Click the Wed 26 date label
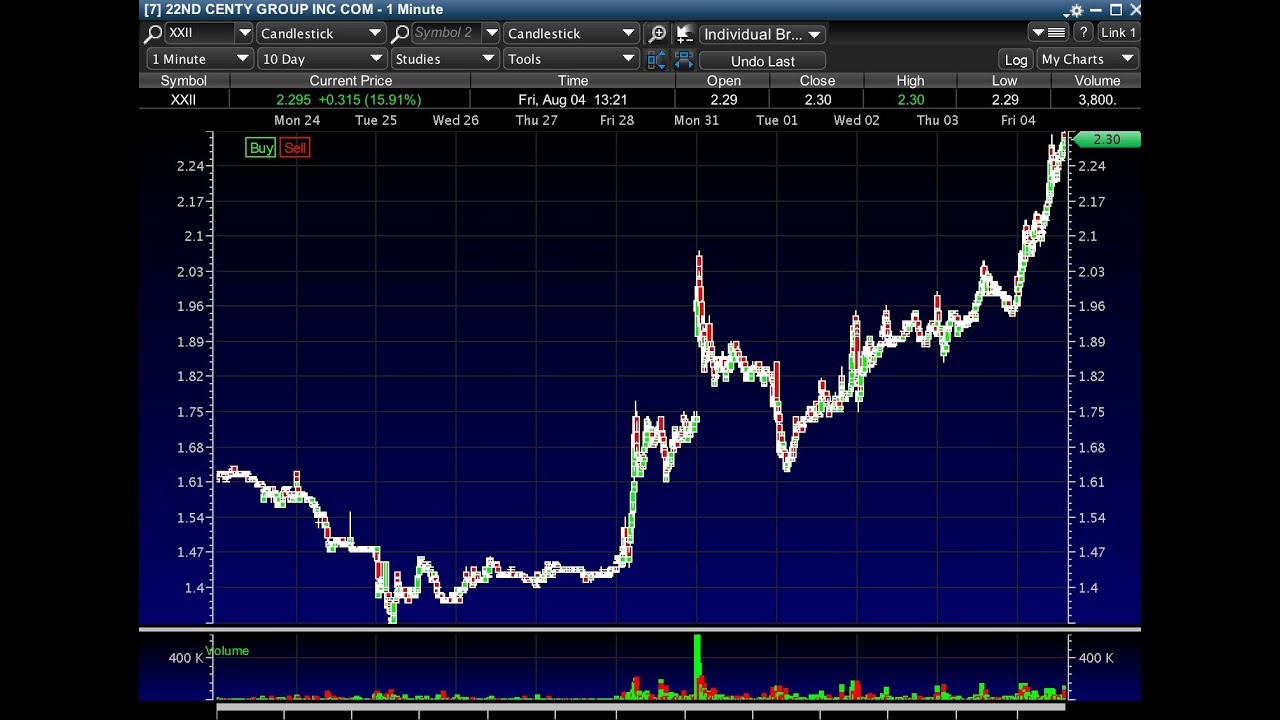 pyautogui.click(x=455, y=120)
